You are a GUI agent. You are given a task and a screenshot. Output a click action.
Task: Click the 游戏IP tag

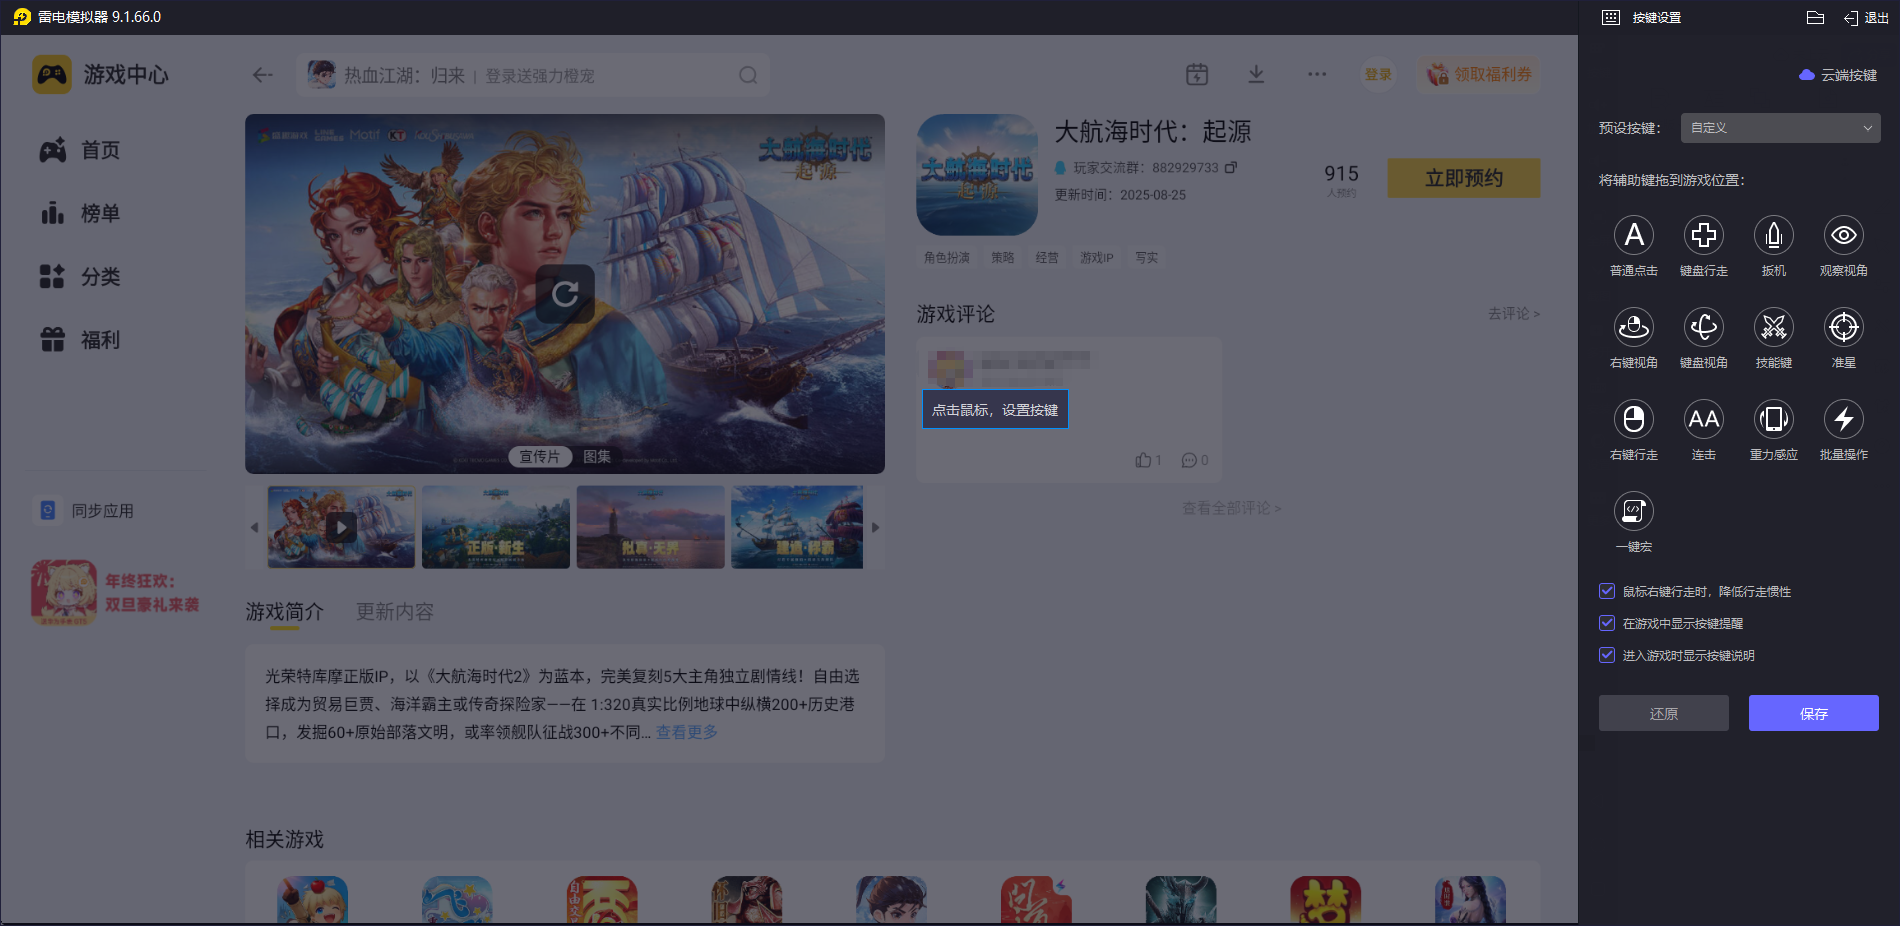coord(1097,257)
